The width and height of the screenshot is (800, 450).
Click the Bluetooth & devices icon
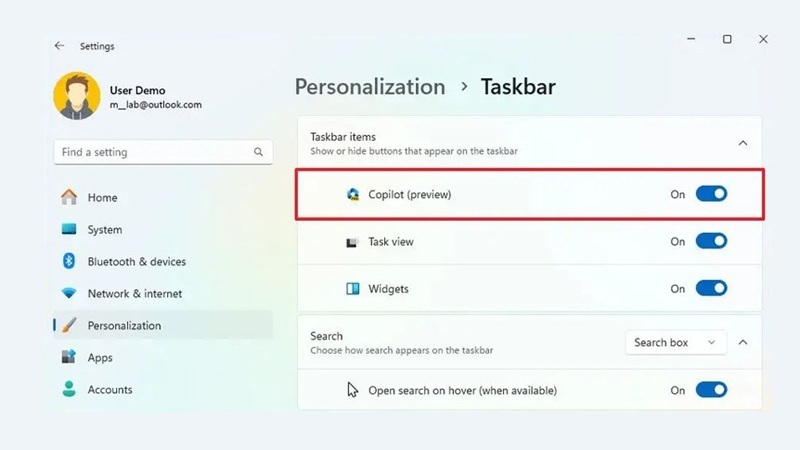(x=69, y=261)
